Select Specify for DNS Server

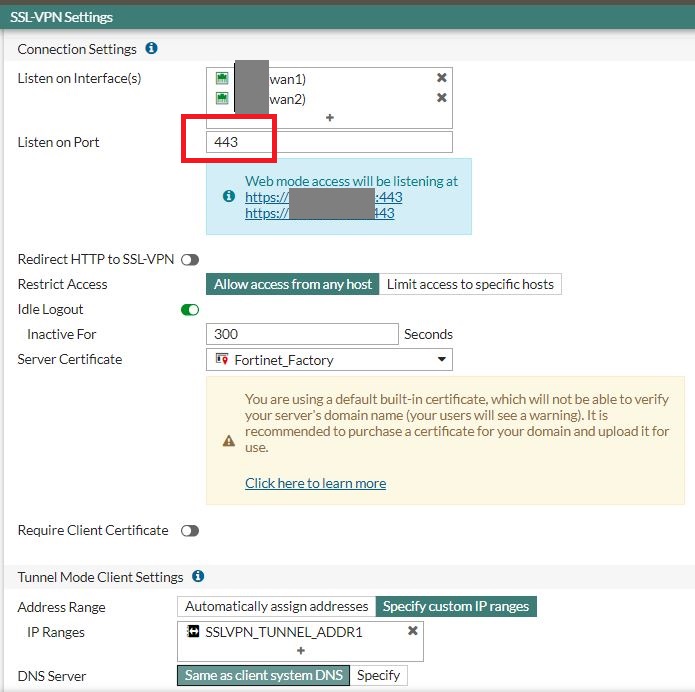(379, 675)
